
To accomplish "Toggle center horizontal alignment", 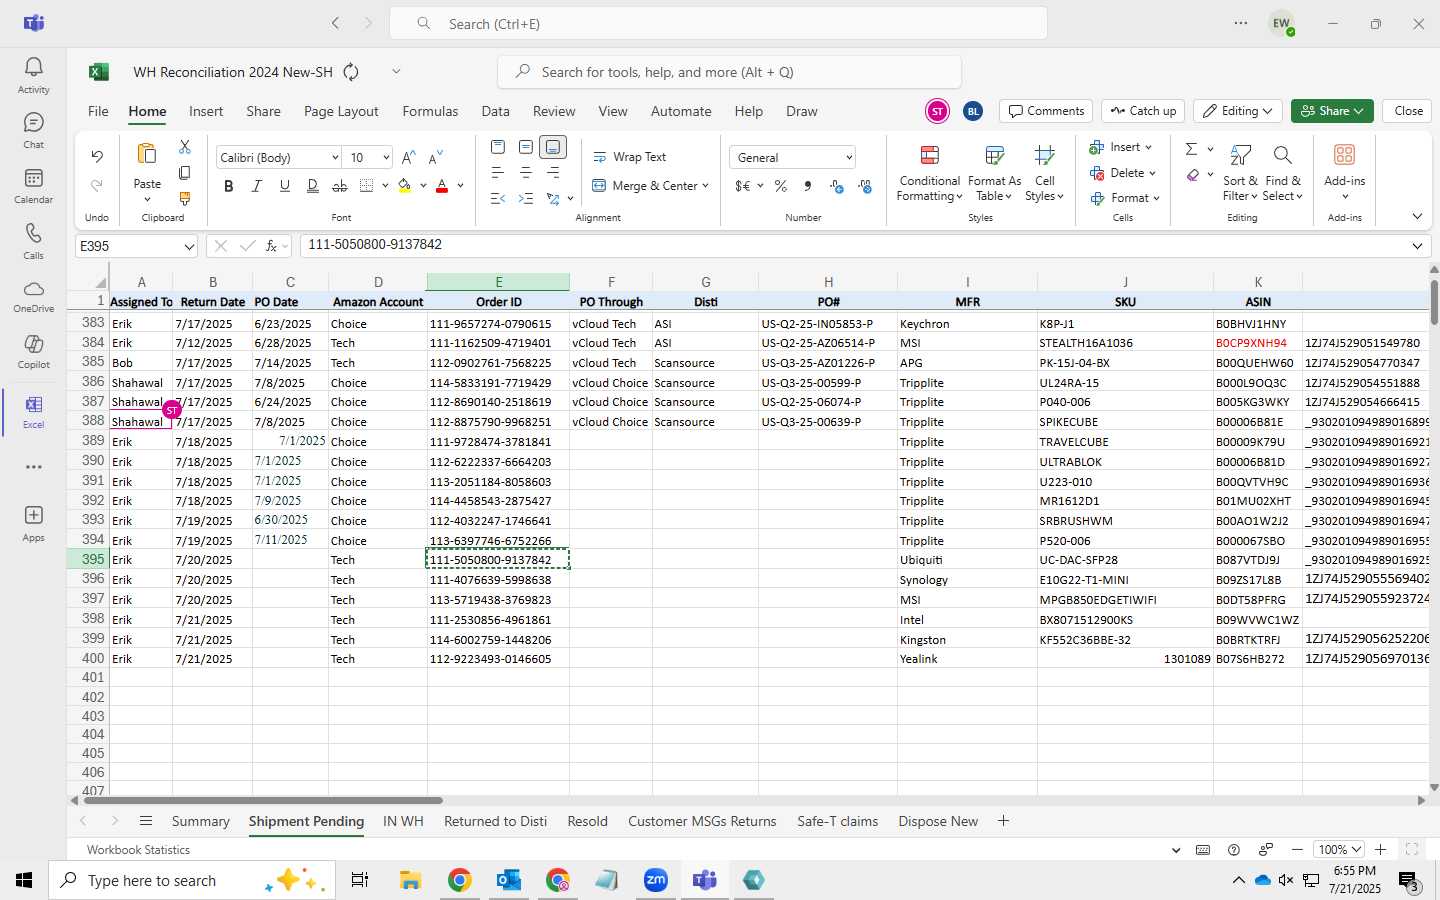I will [x=525, y=173].
